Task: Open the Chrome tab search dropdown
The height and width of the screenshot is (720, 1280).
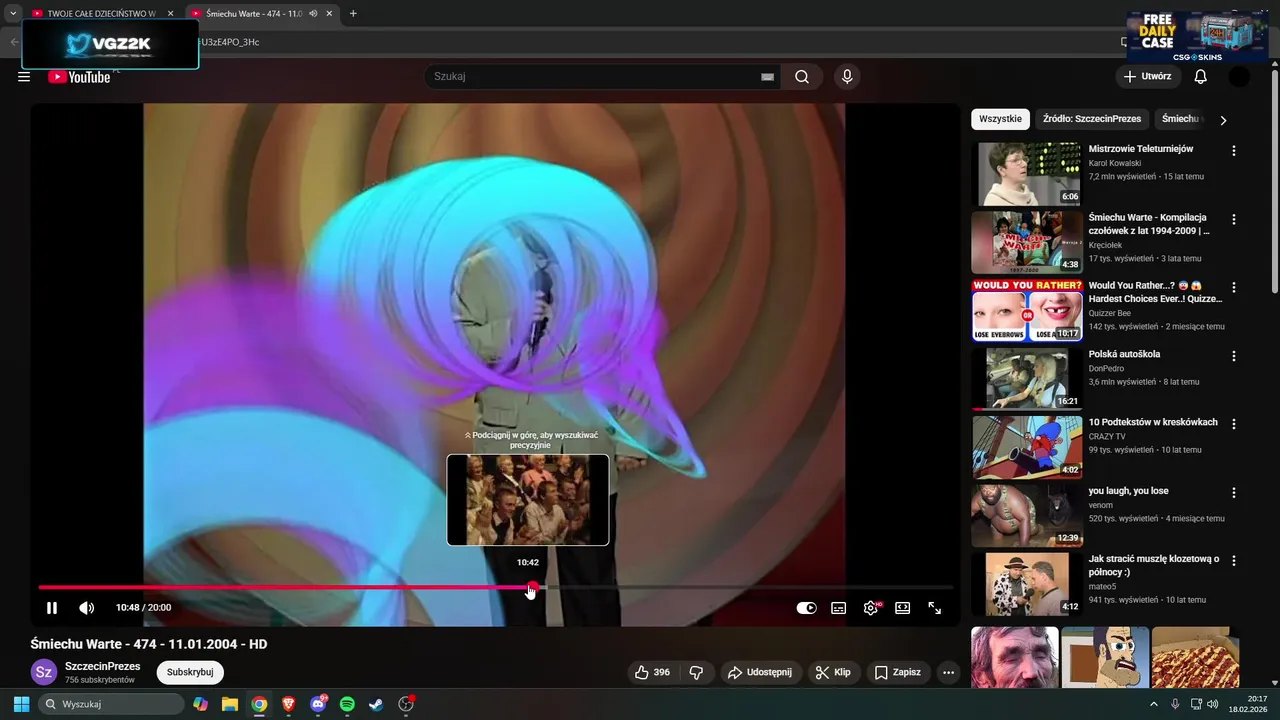Action: tap(13, 13)
